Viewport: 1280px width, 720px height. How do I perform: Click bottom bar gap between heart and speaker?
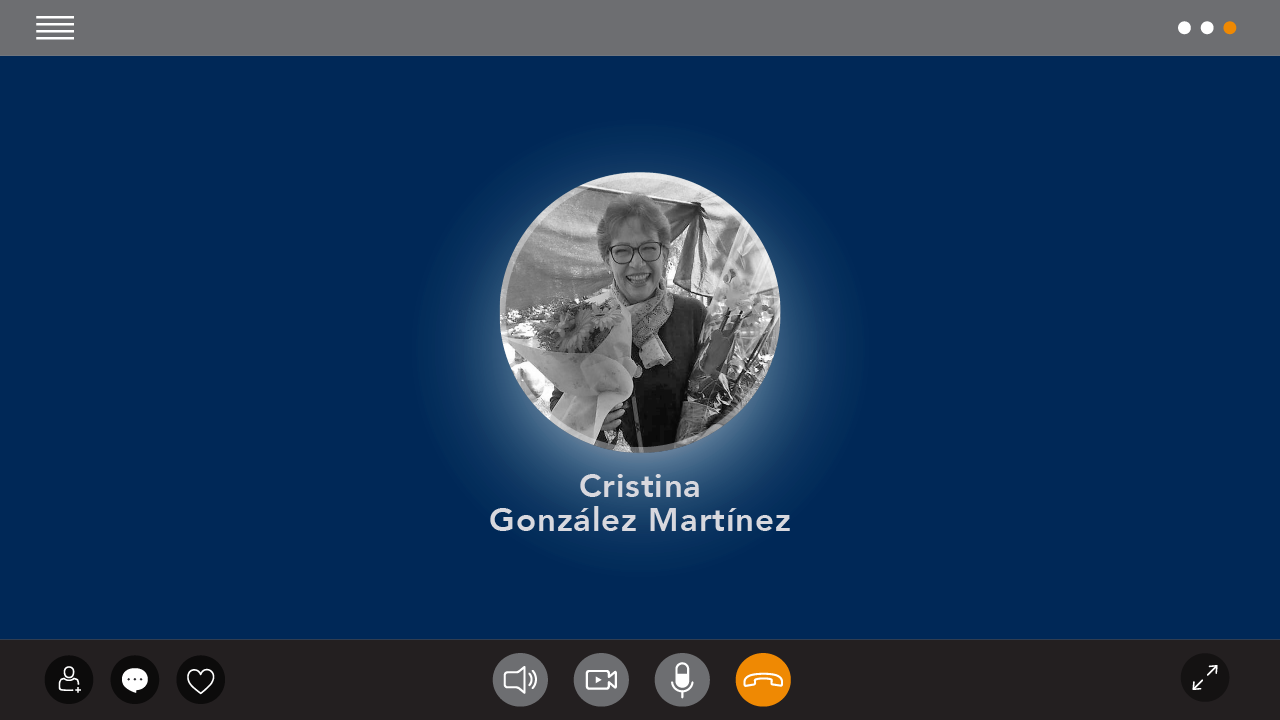pyautogui.click(x=358, y=680)
